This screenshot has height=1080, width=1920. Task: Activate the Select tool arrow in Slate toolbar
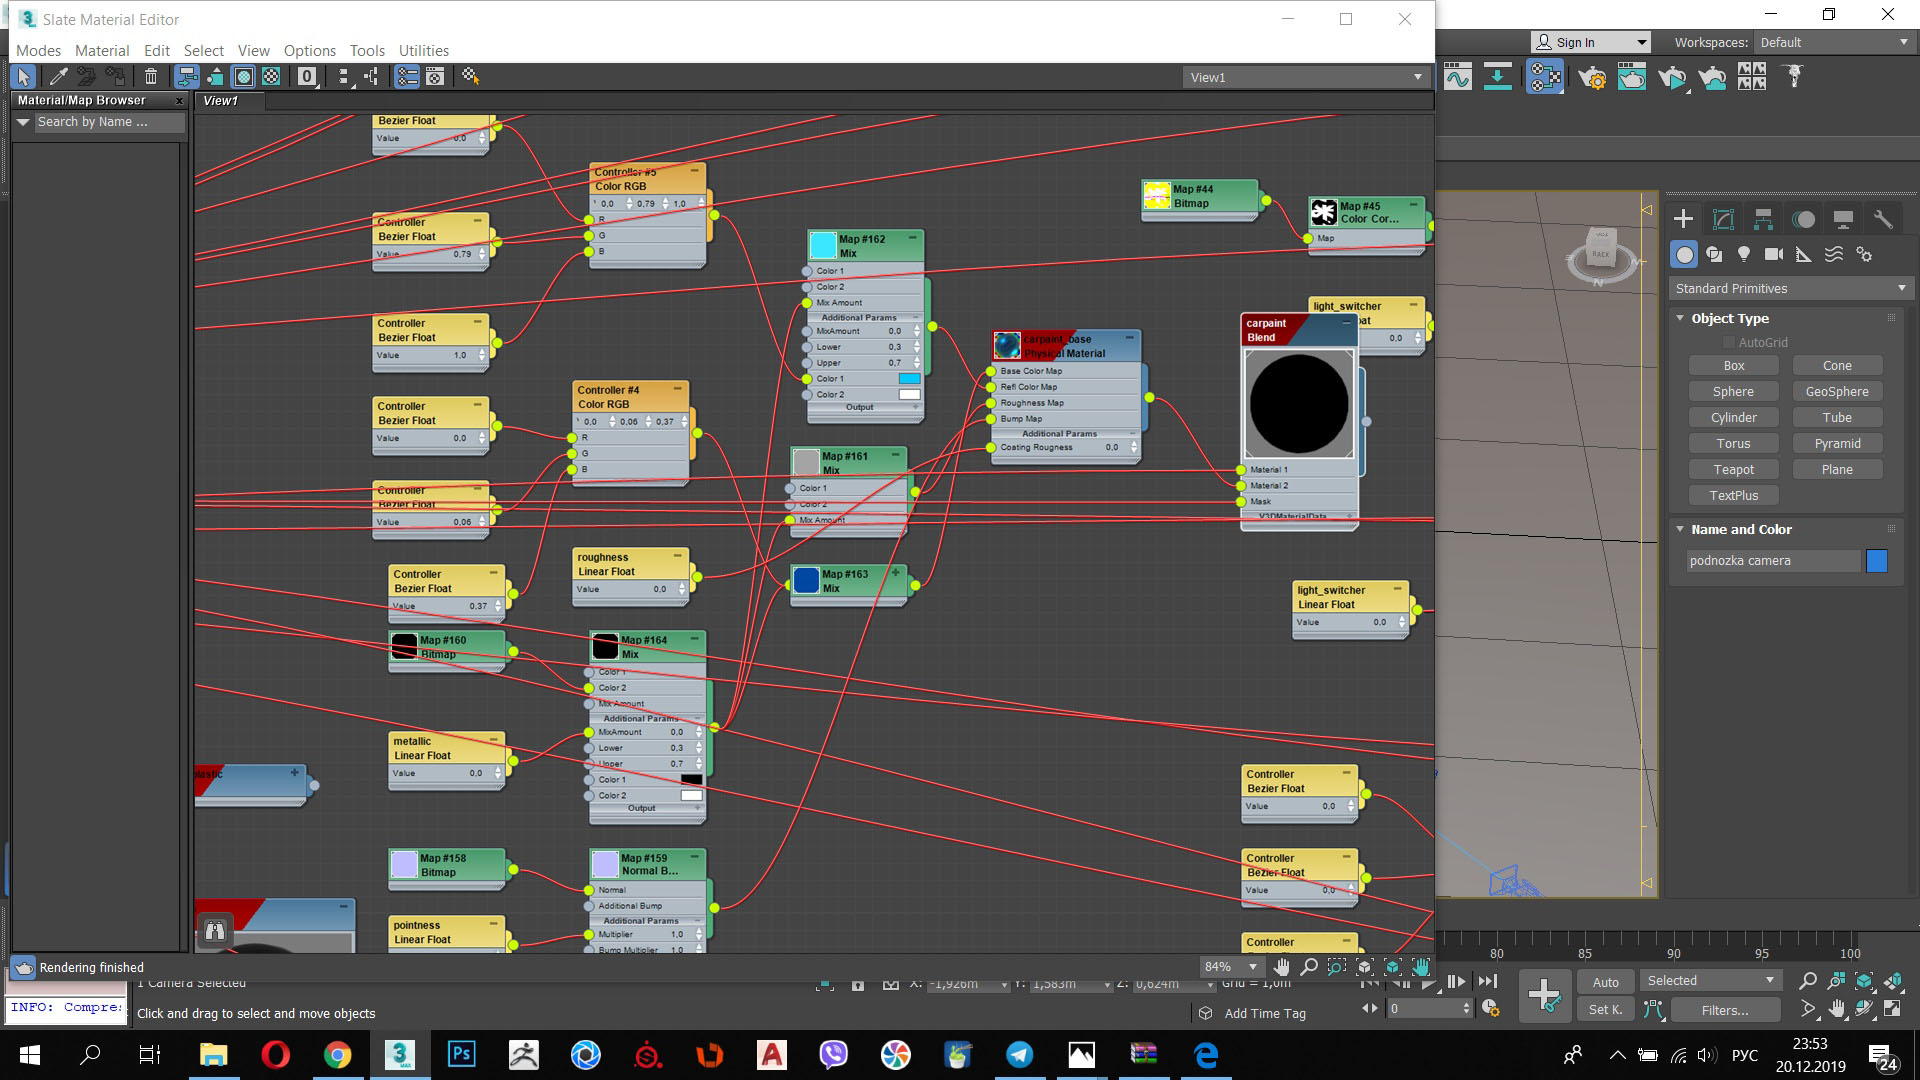[x=24, y=77]
